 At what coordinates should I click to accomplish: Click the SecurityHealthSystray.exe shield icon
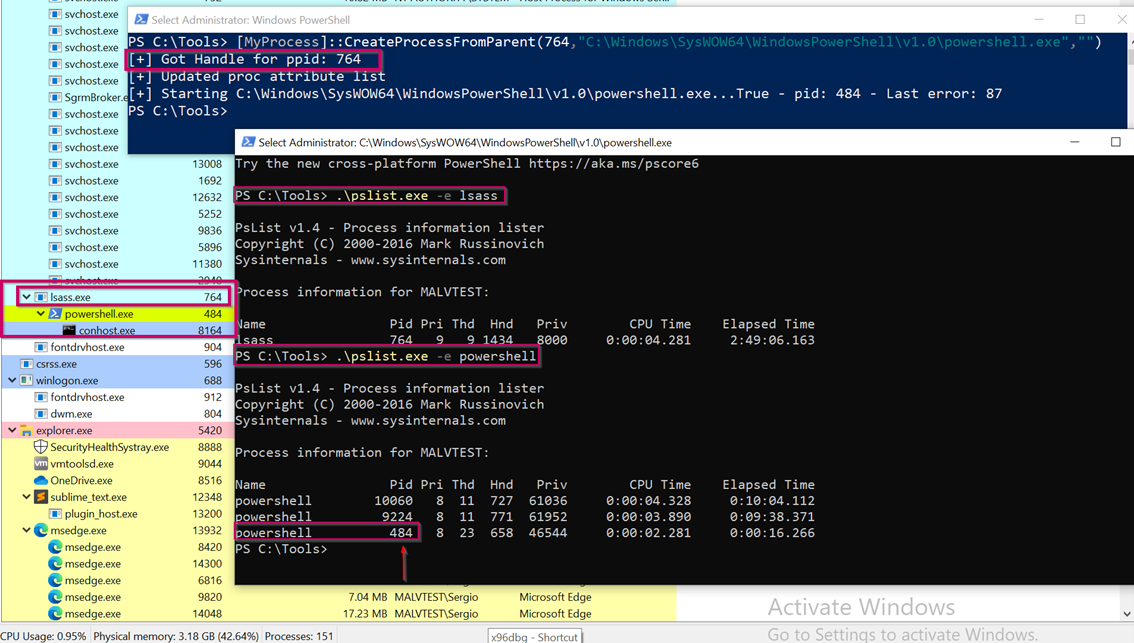(41, 447)
